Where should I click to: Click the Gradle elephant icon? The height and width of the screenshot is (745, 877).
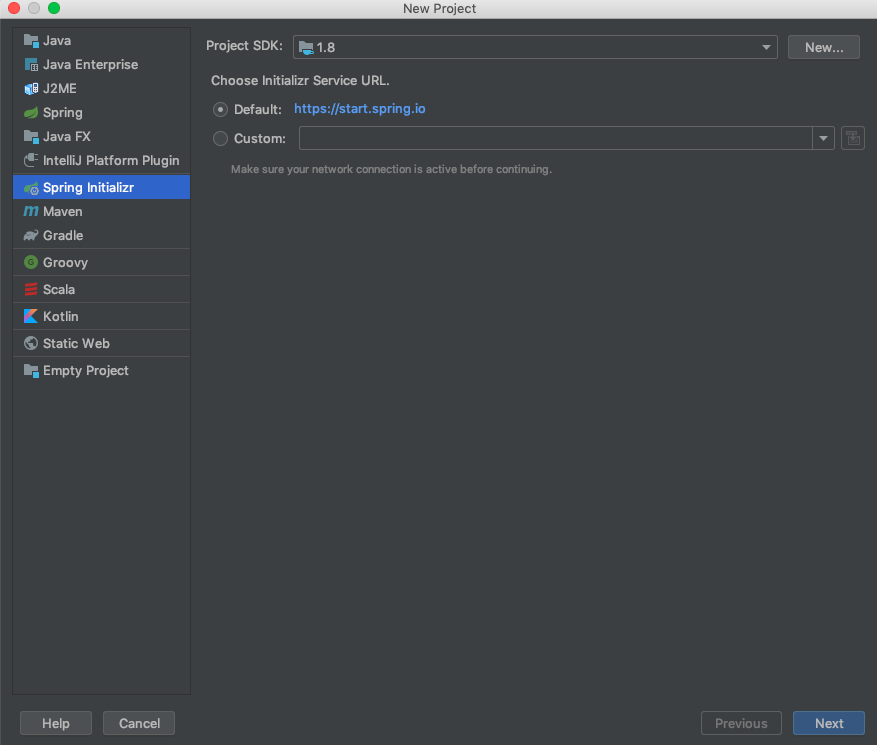[x=31, y=235]
